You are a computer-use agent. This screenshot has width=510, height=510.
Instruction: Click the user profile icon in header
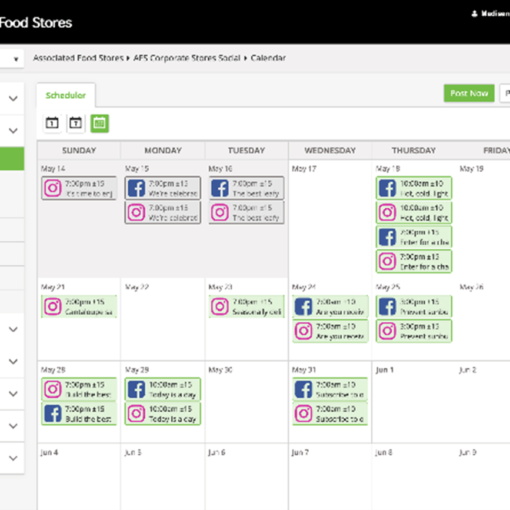[474, 14]
